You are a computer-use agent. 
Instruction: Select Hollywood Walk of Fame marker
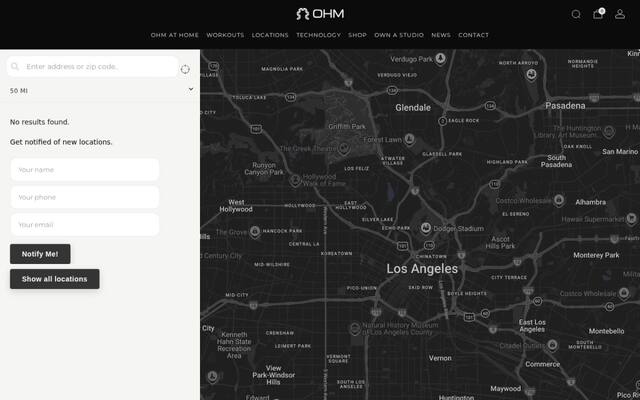point(295,180)
